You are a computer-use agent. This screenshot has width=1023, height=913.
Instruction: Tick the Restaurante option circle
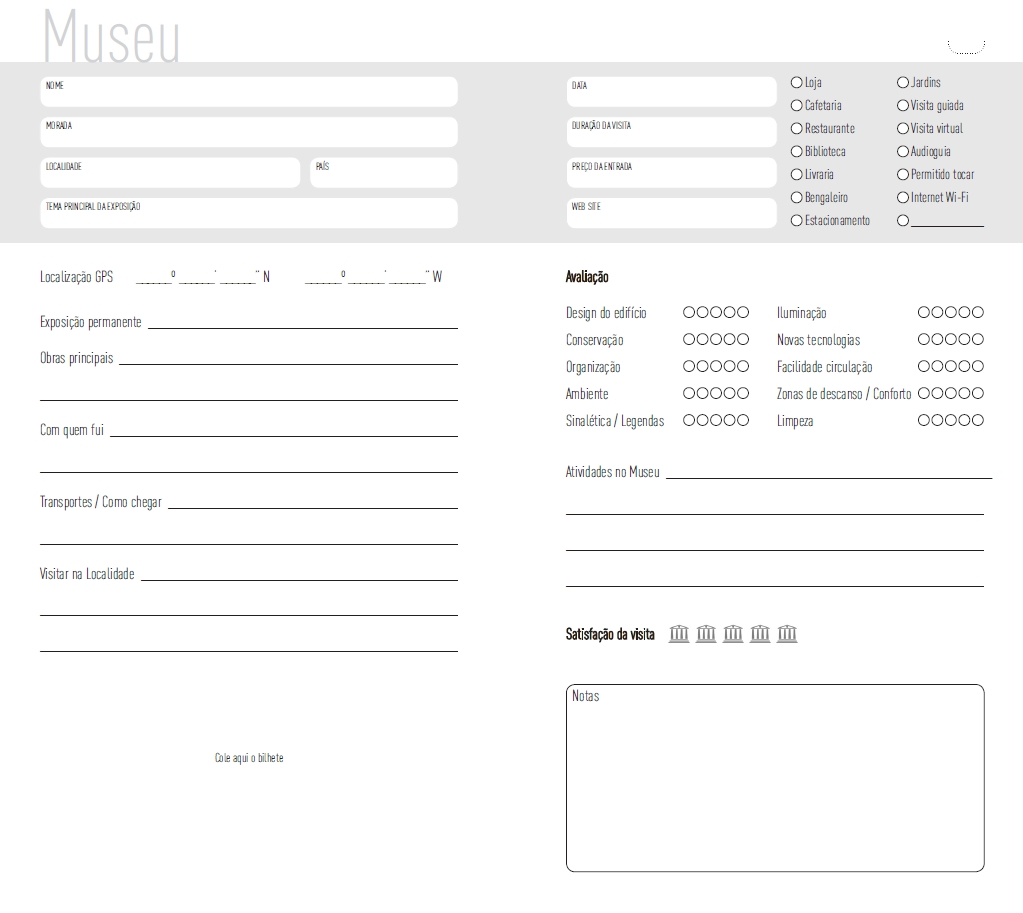796,129
